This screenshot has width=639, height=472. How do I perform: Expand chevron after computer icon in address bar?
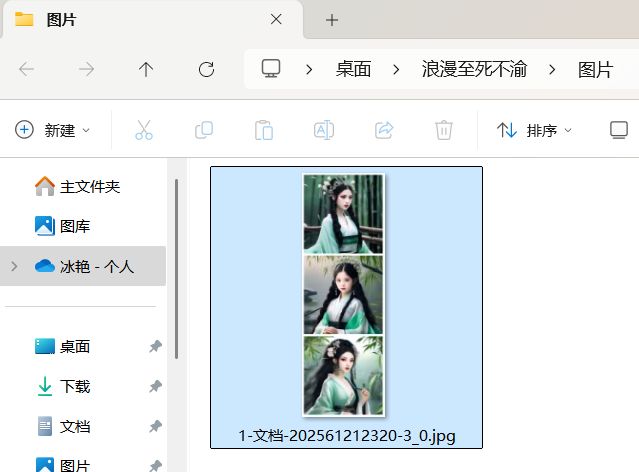click(309, 70)
